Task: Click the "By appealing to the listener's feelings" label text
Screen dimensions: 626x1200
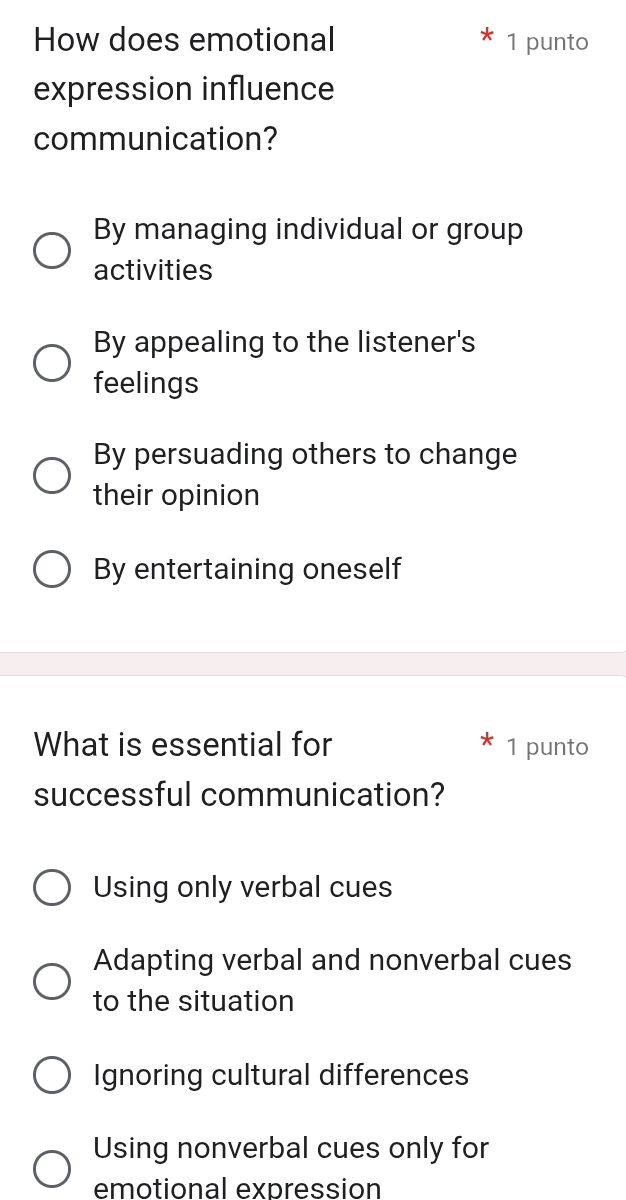Action: pyautogui.click(x=284, y=363)
